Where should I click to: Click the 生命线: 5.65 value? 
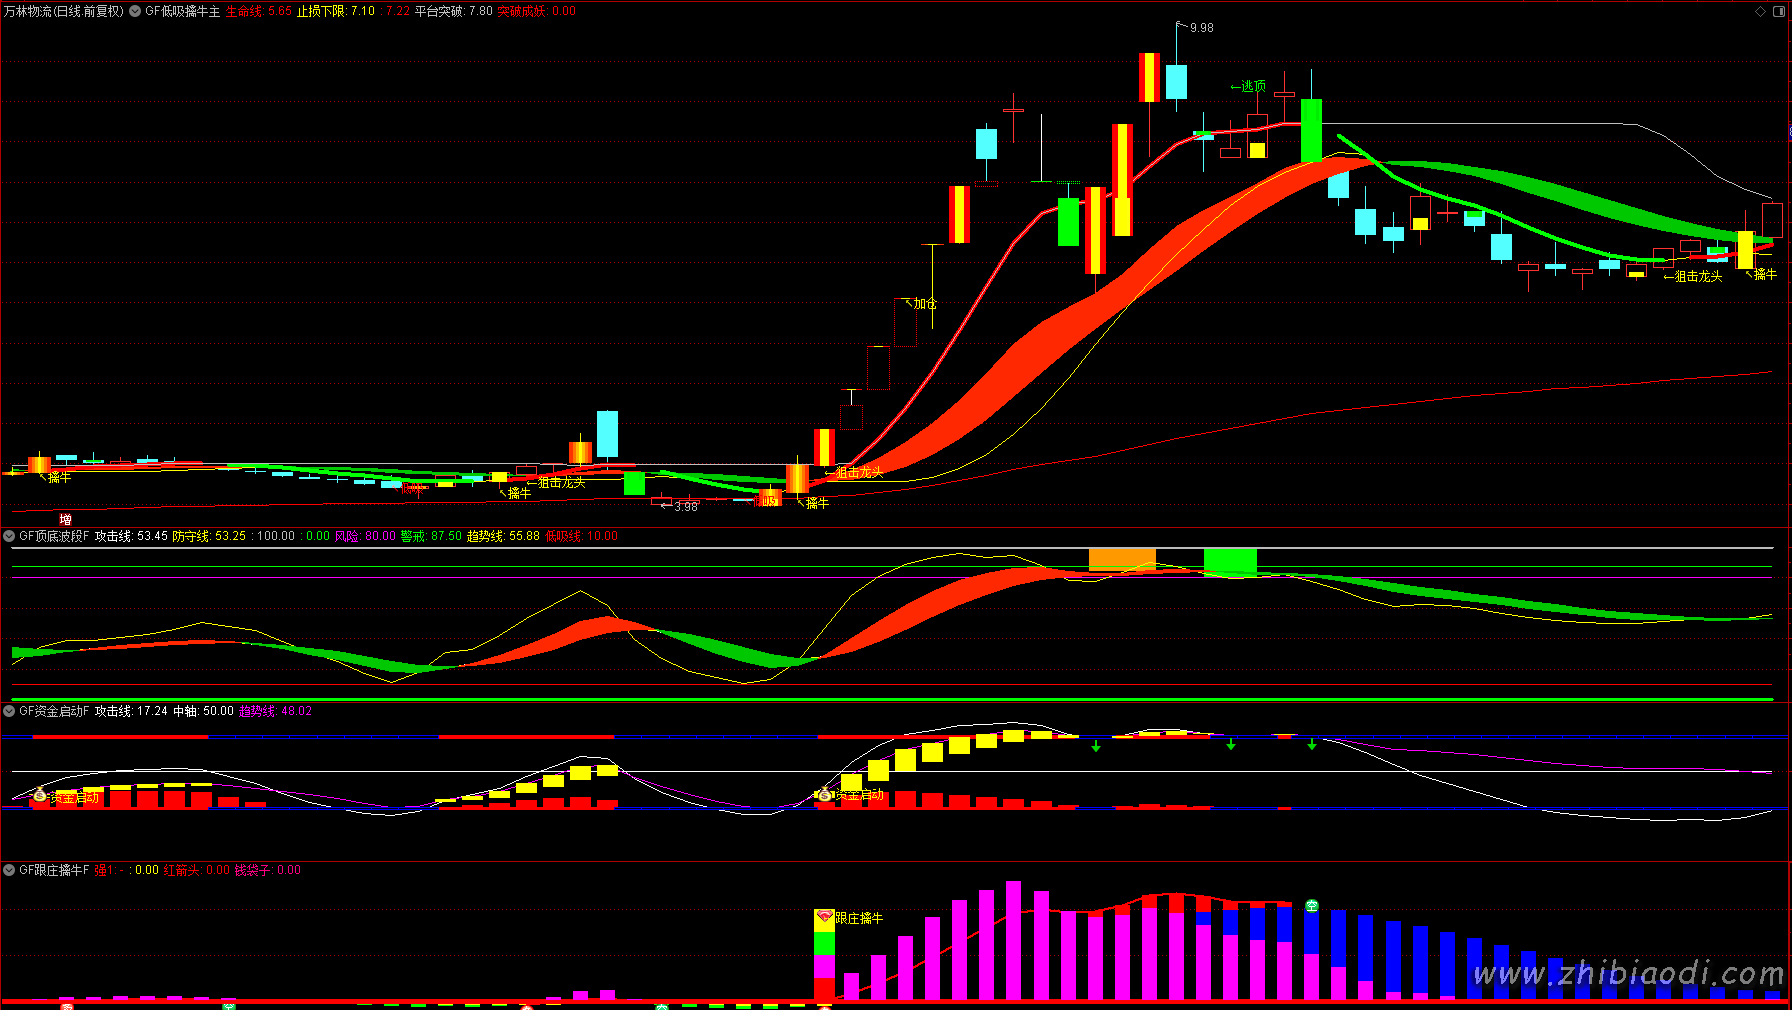click(x=258, y=11)
